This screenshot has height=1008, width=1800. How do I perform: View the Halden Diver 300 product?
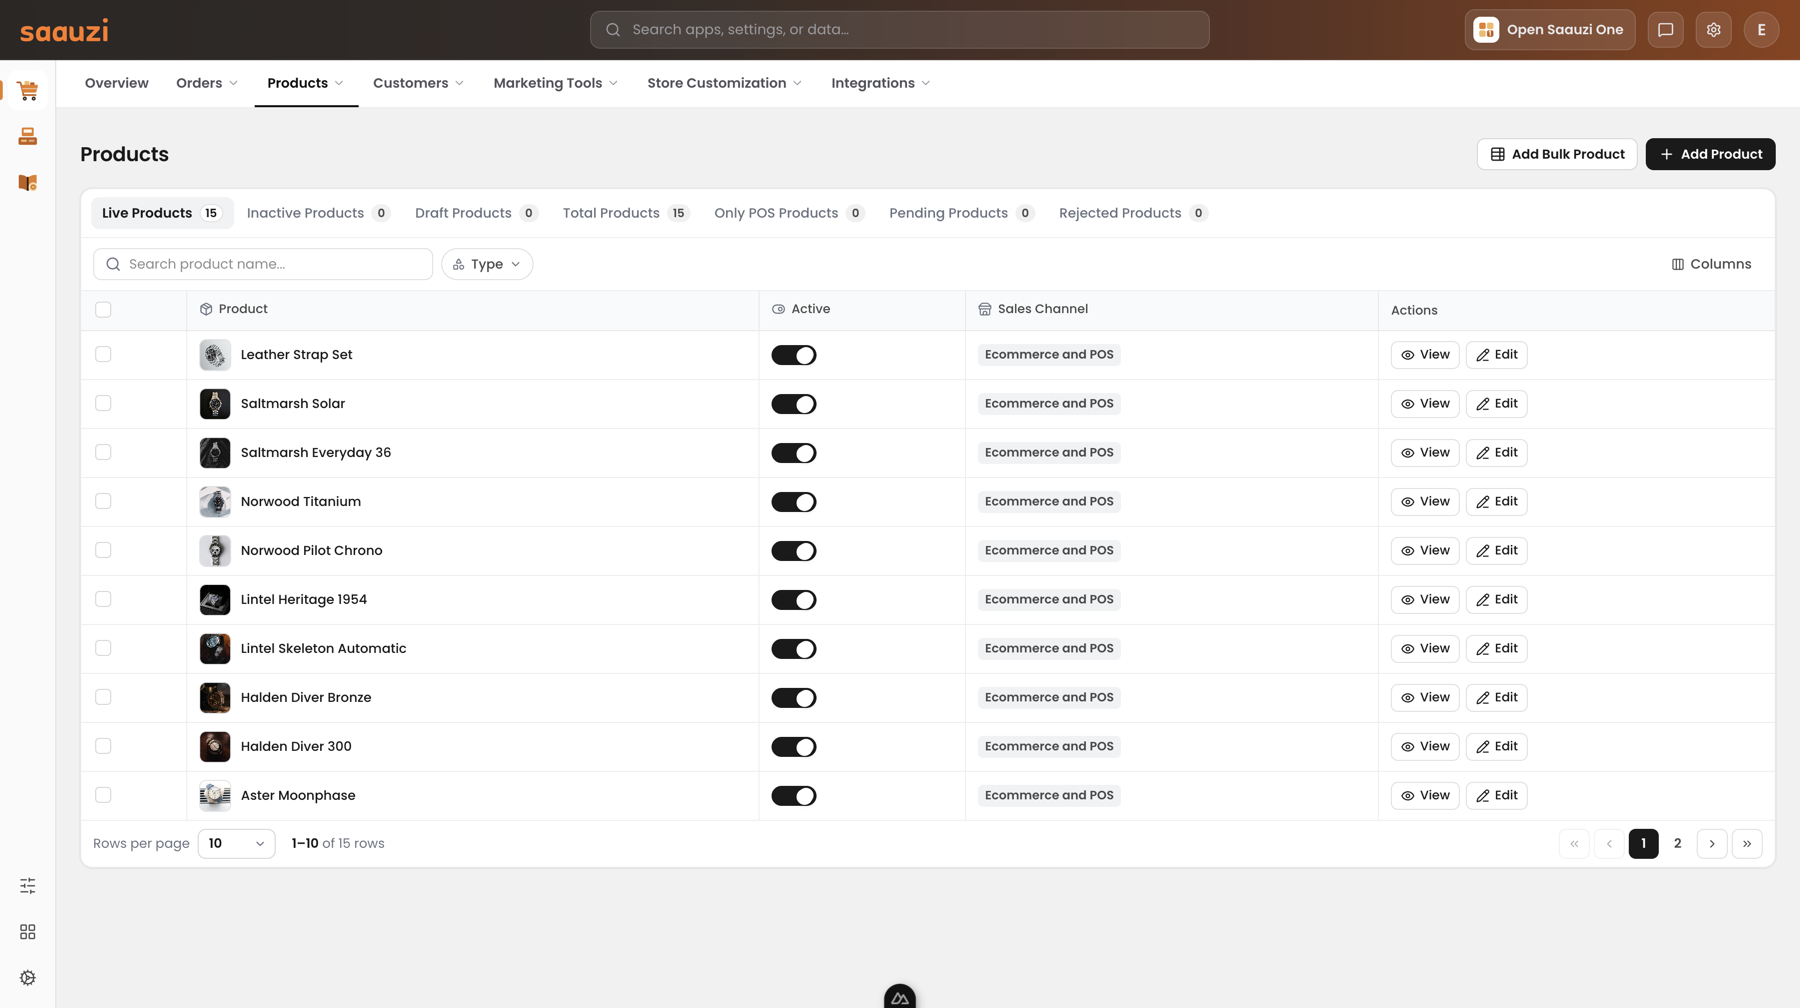(1425, 747)
